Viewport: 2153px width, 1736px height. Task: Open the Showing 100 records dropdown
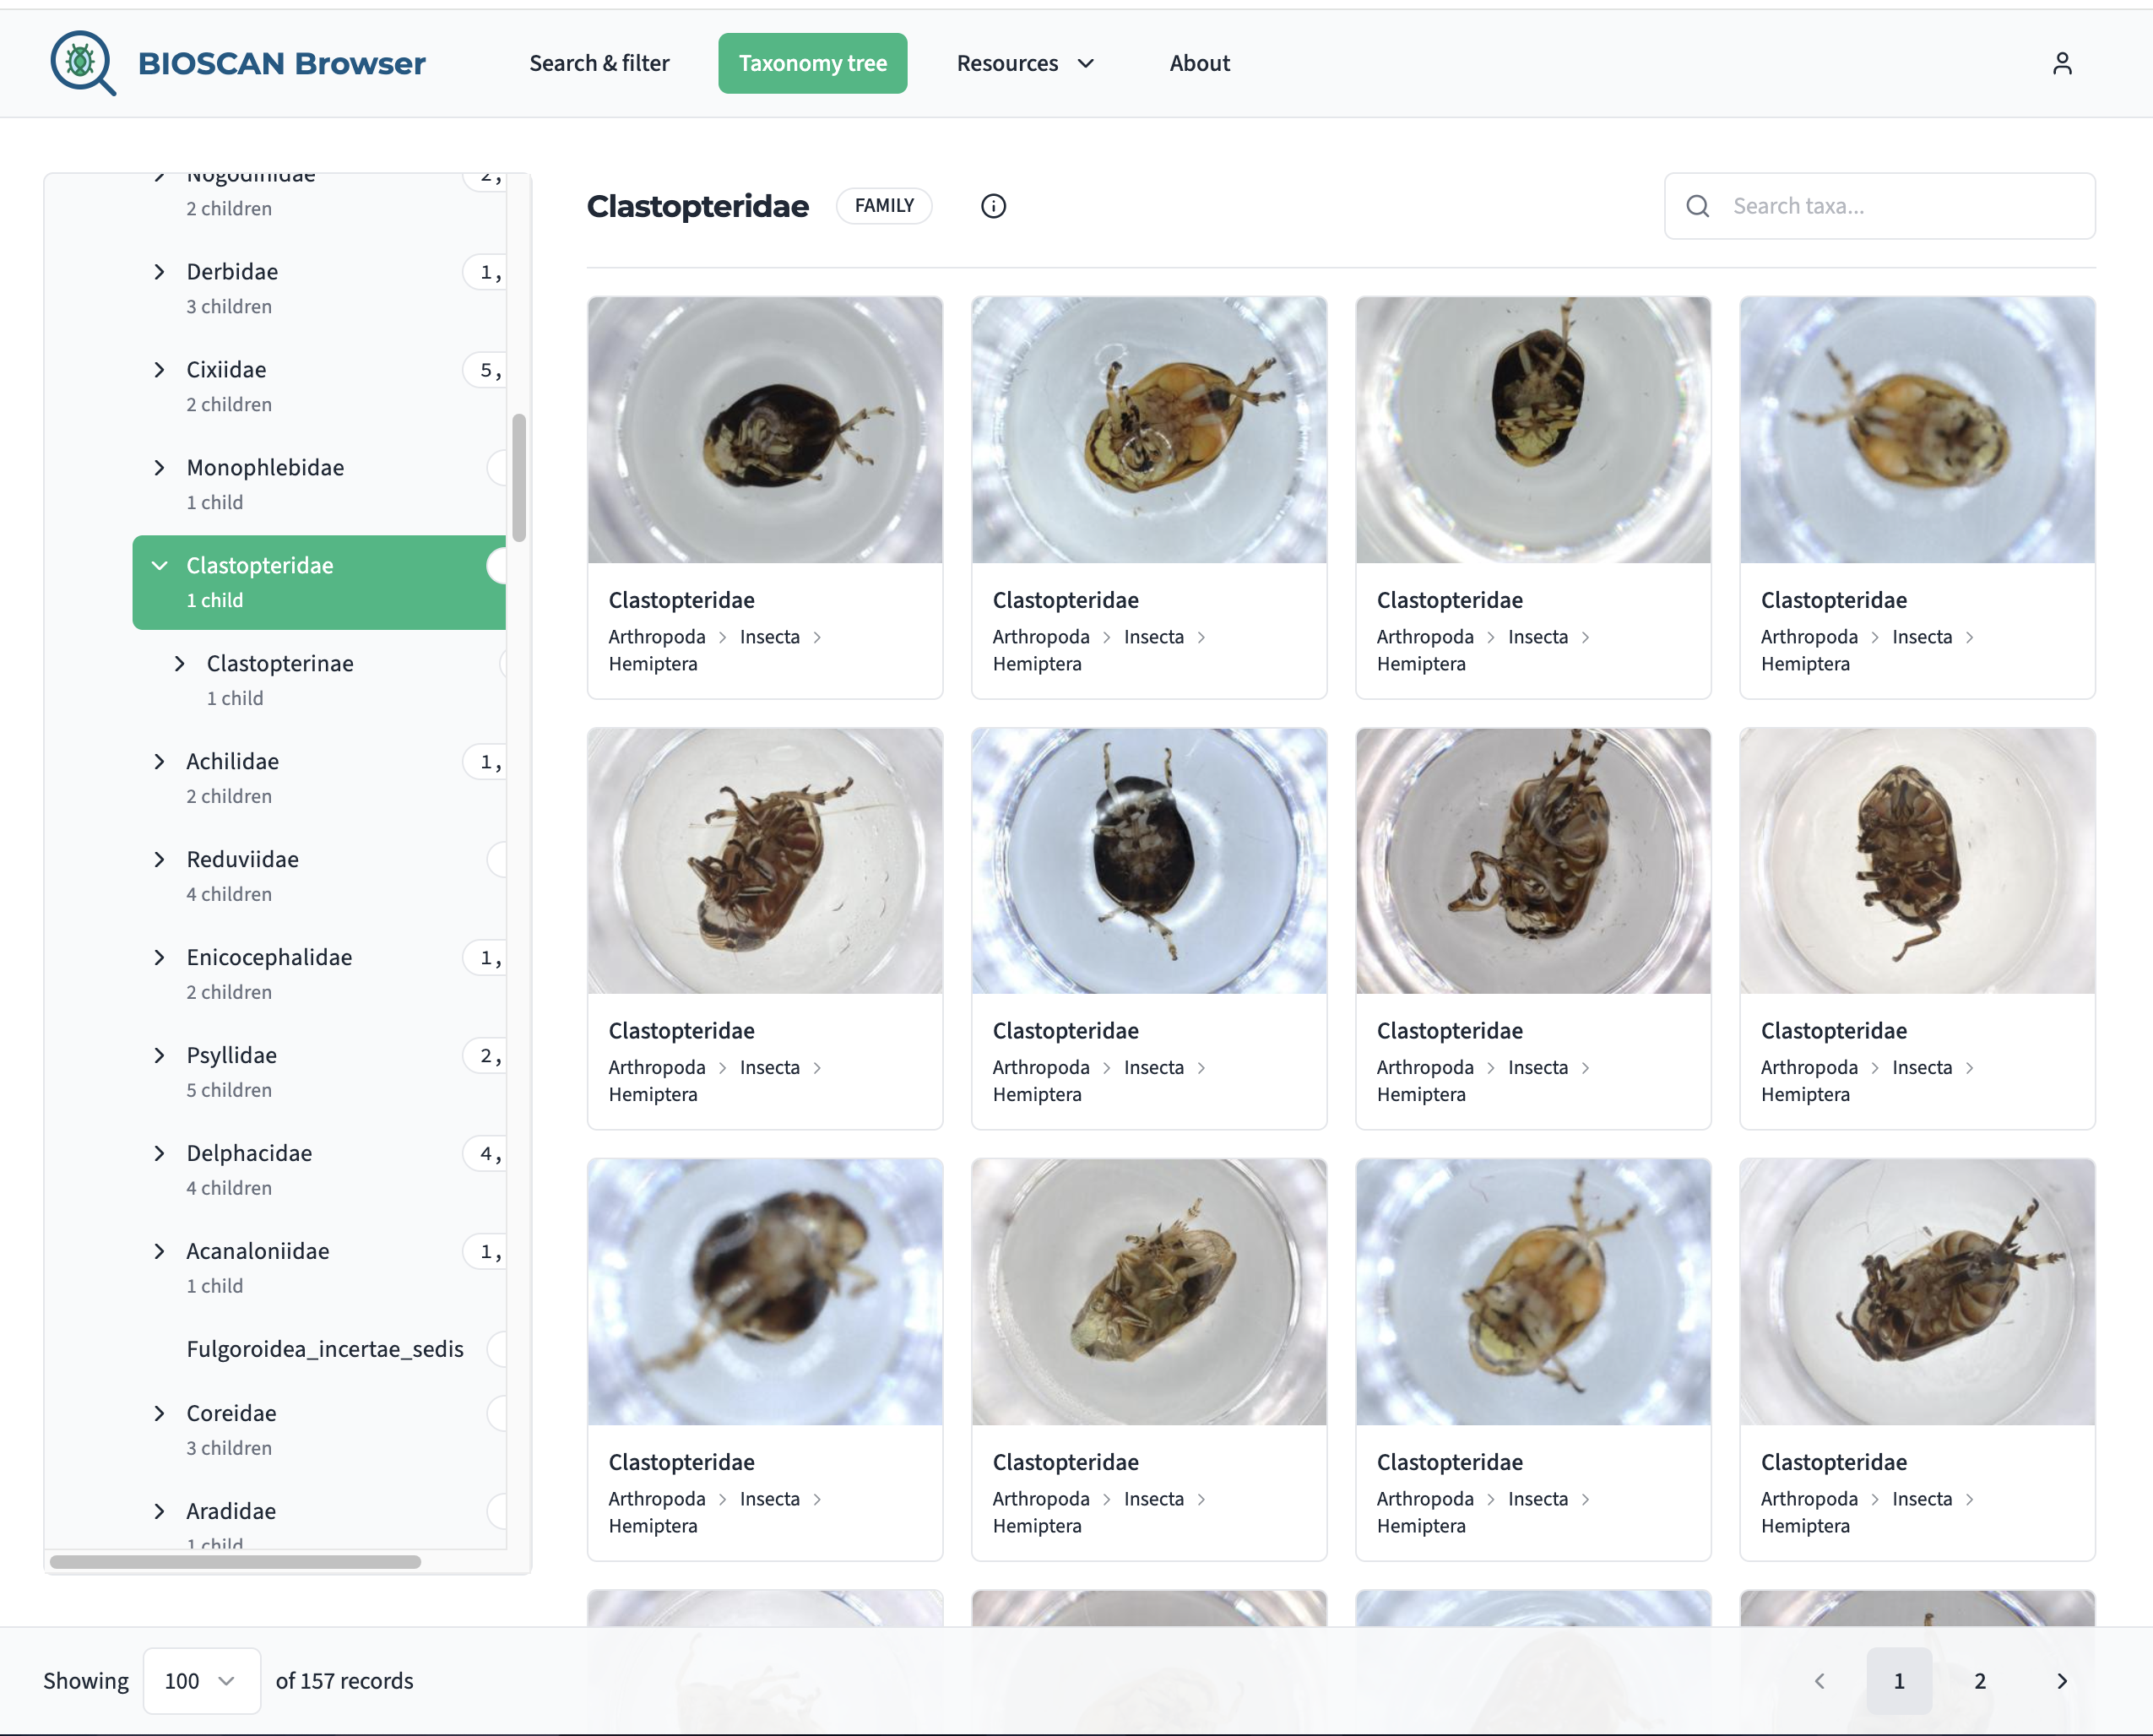(x=200, y=1681)
